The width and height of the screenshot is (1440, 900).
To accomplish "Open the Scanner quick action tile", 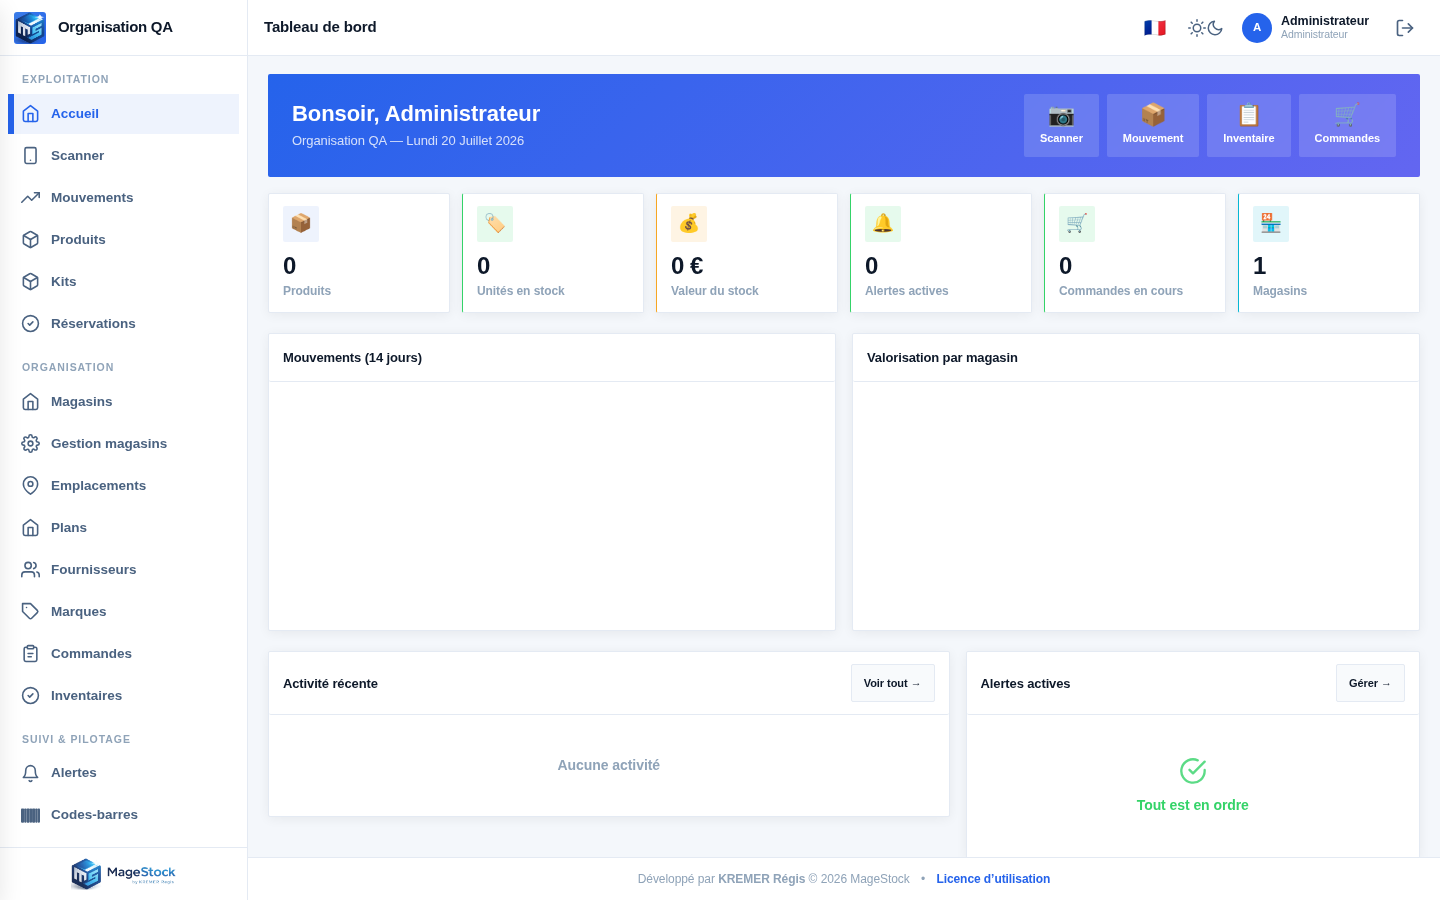I will click(x=1061, y=125).
